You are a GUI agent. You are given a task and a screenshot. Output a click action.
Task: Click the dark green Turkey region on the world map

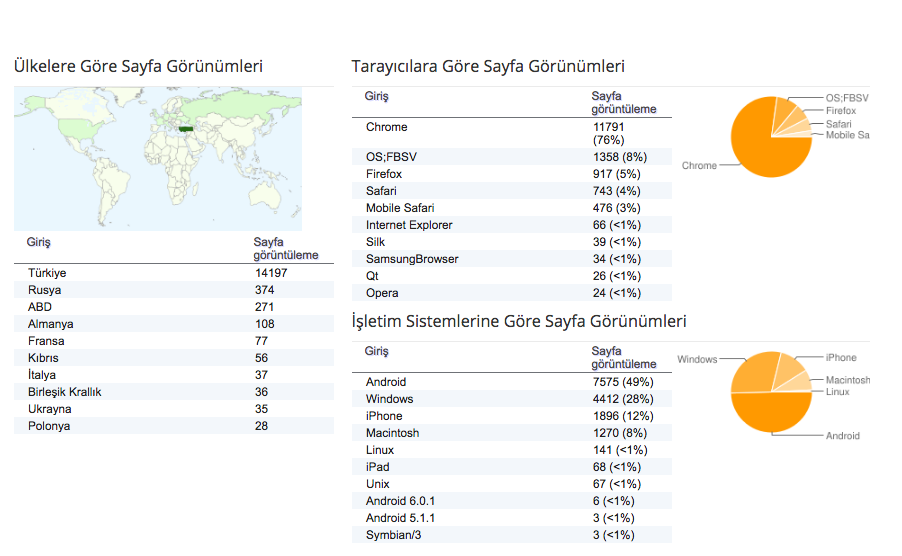coord(186,129)
